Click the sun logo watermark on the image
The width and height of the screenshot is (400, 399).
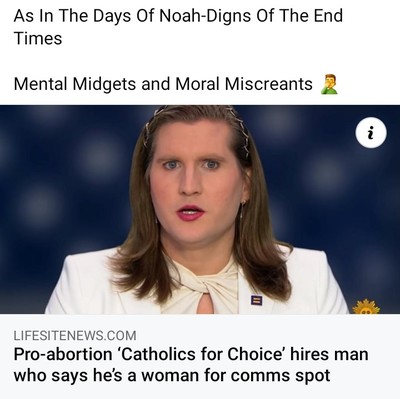tap(366, 307)
